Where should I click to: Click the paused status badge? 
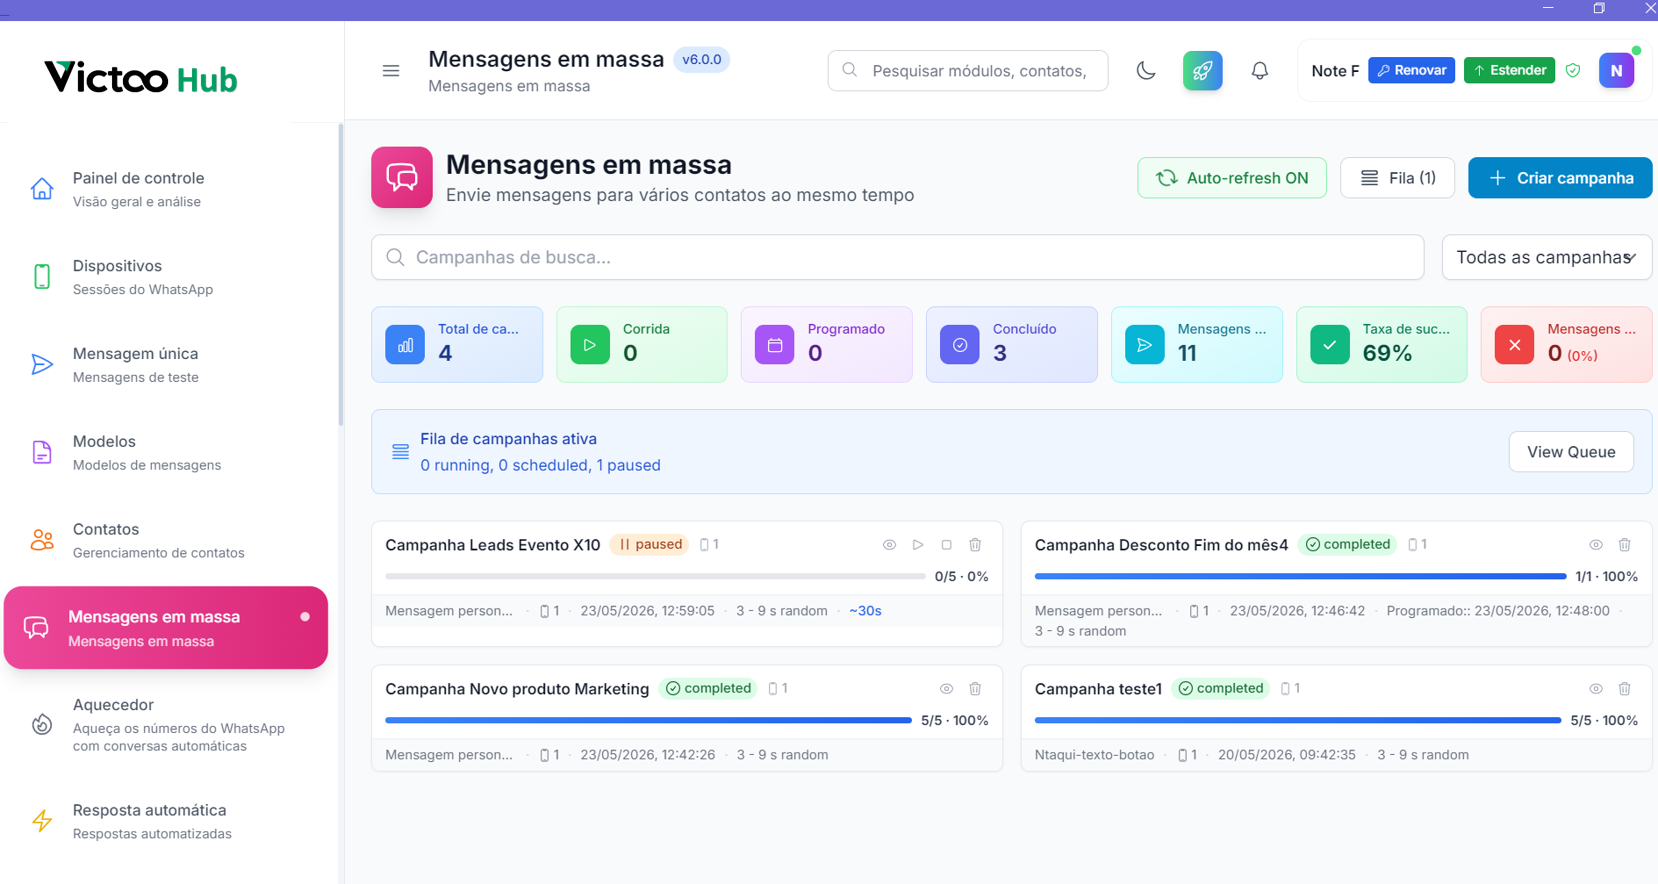click(x=650, y=544)
